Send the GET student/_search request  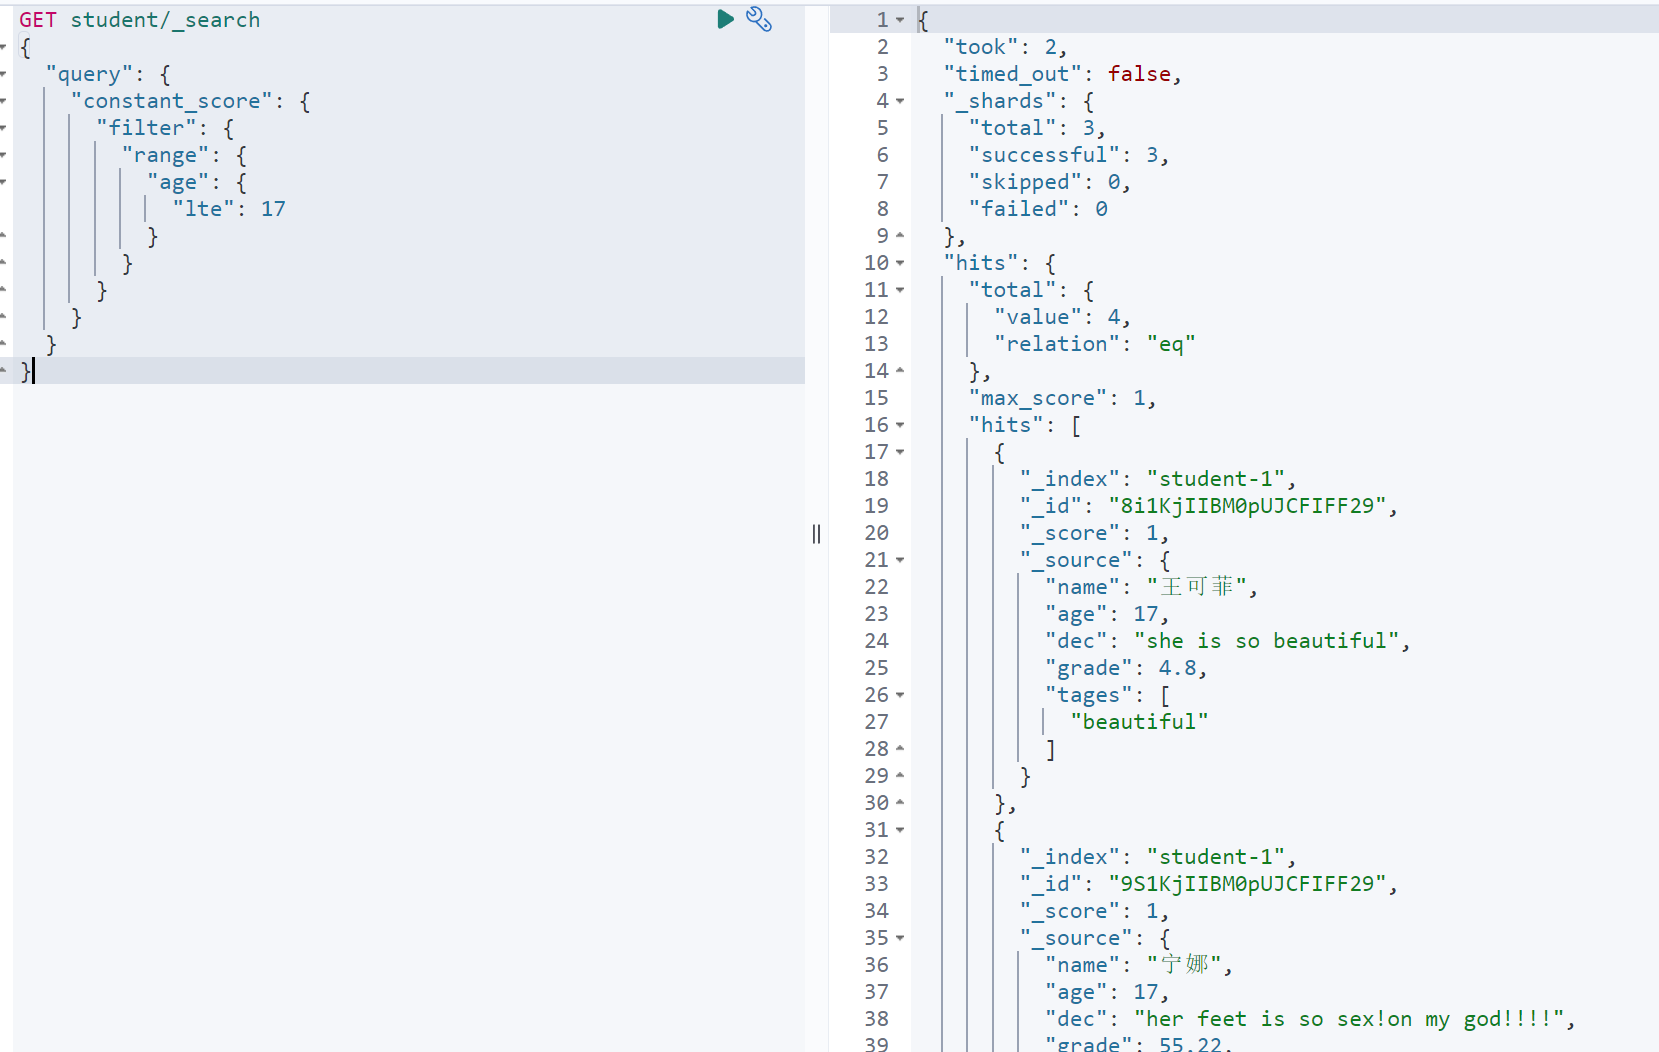[725, 19]
